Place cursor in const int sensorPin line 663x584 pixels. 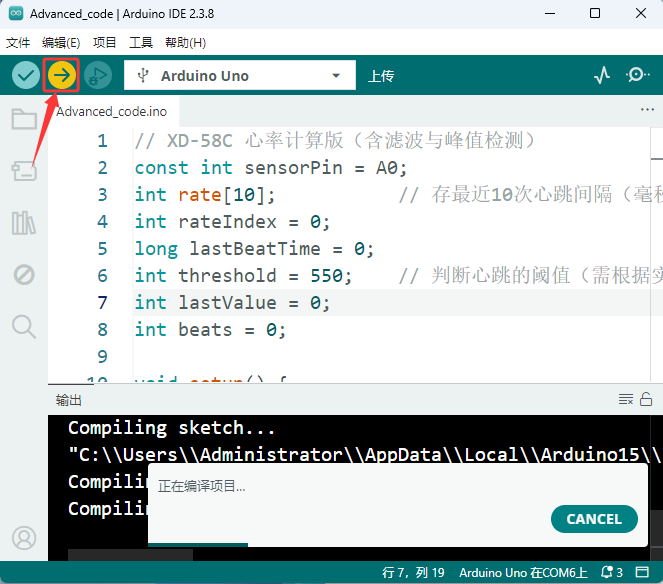271,168
